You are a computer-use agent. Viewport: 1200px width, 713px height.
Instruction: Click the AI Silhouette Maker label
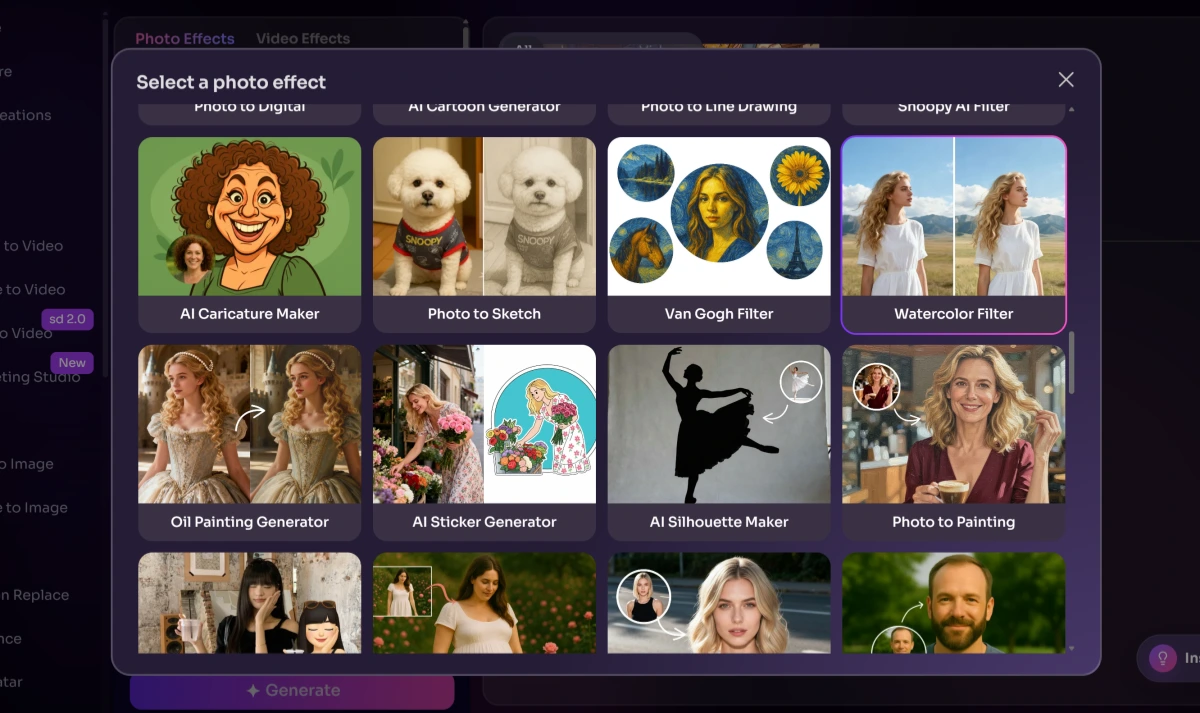pos(719,522)
